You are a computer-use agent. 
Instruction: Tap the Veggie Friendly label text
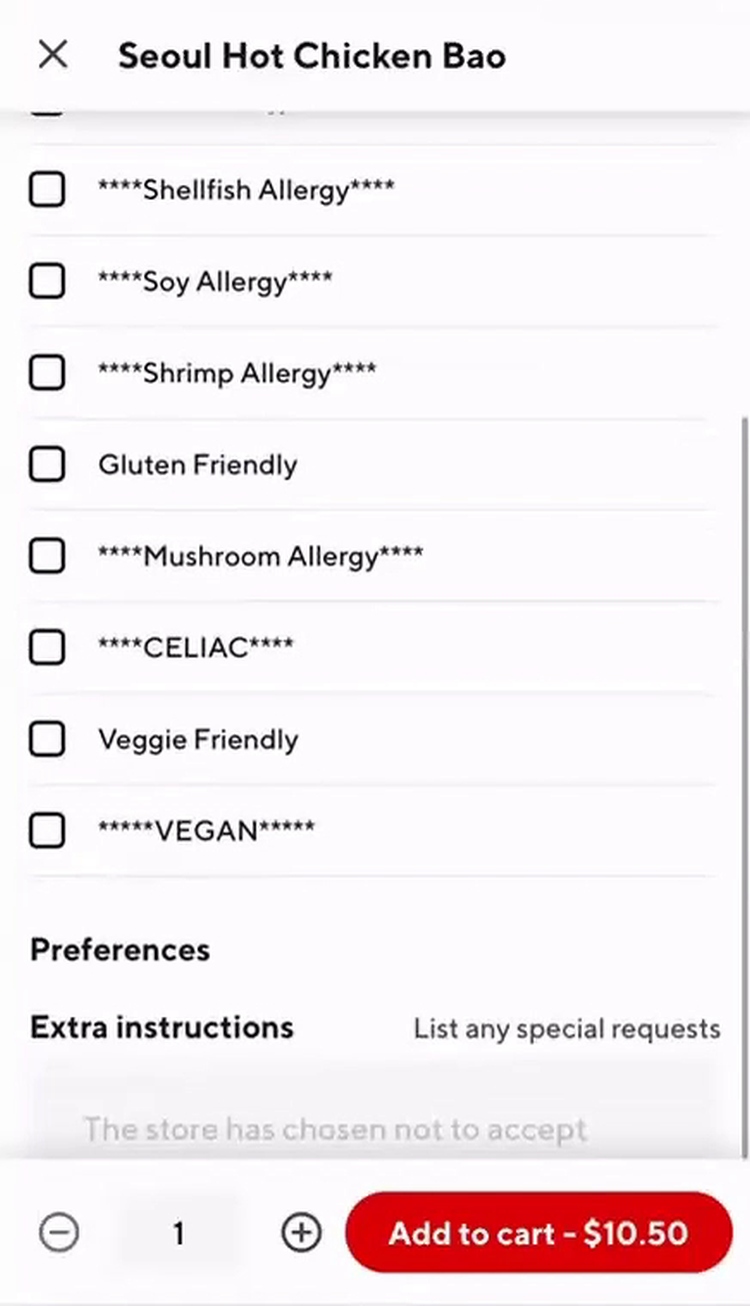pos(198,740)
